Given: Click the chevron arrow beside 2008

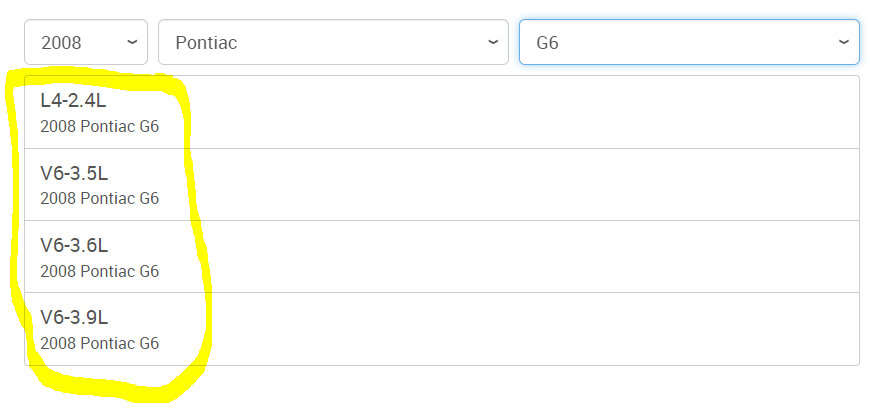Looking at the screenshot, I should coord(132,43).
